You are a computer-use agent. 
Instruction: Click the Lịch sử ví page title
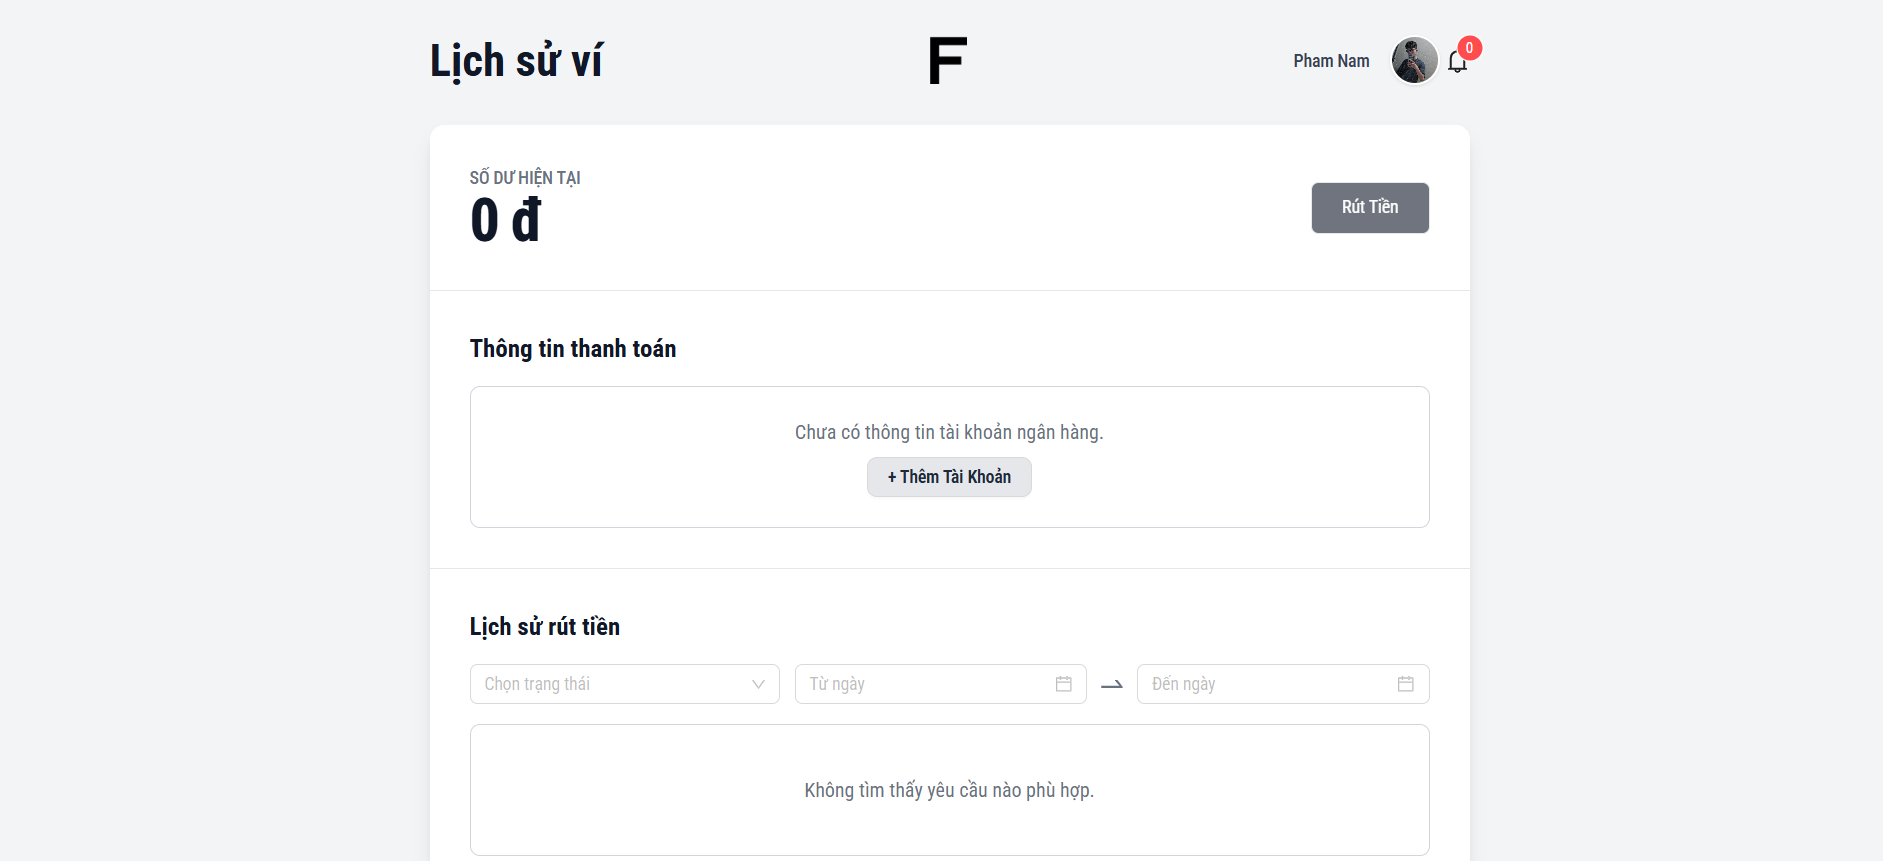516,61
